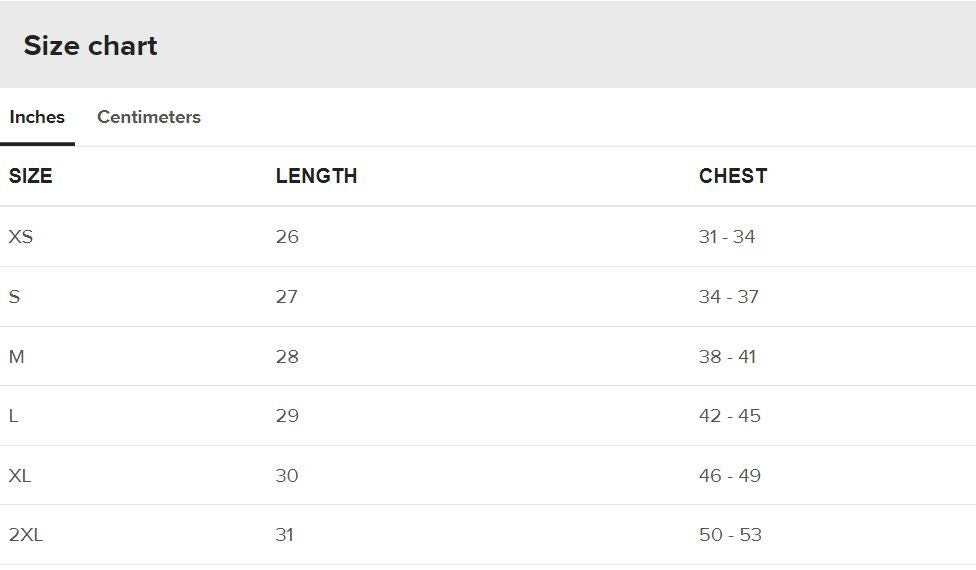This screenshot has height=570, width=976.
Task: Select the L size row label
Action: [x=13, y=416]
